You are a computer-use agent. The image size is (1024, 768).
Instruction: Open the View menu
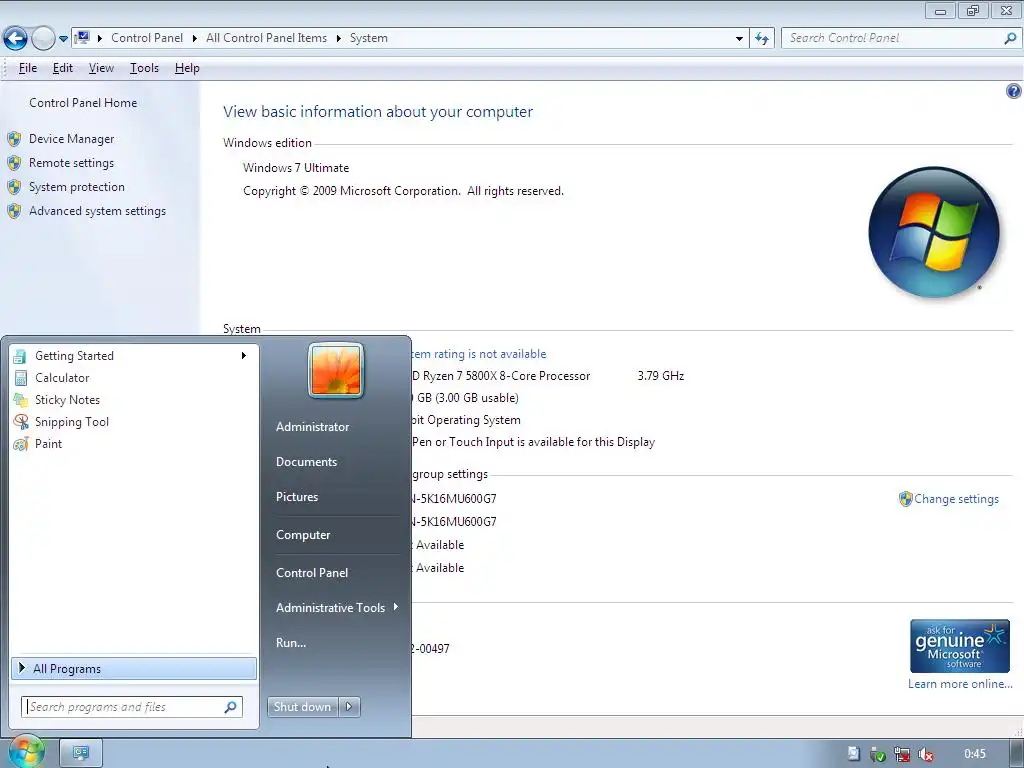tap(101, 68)
